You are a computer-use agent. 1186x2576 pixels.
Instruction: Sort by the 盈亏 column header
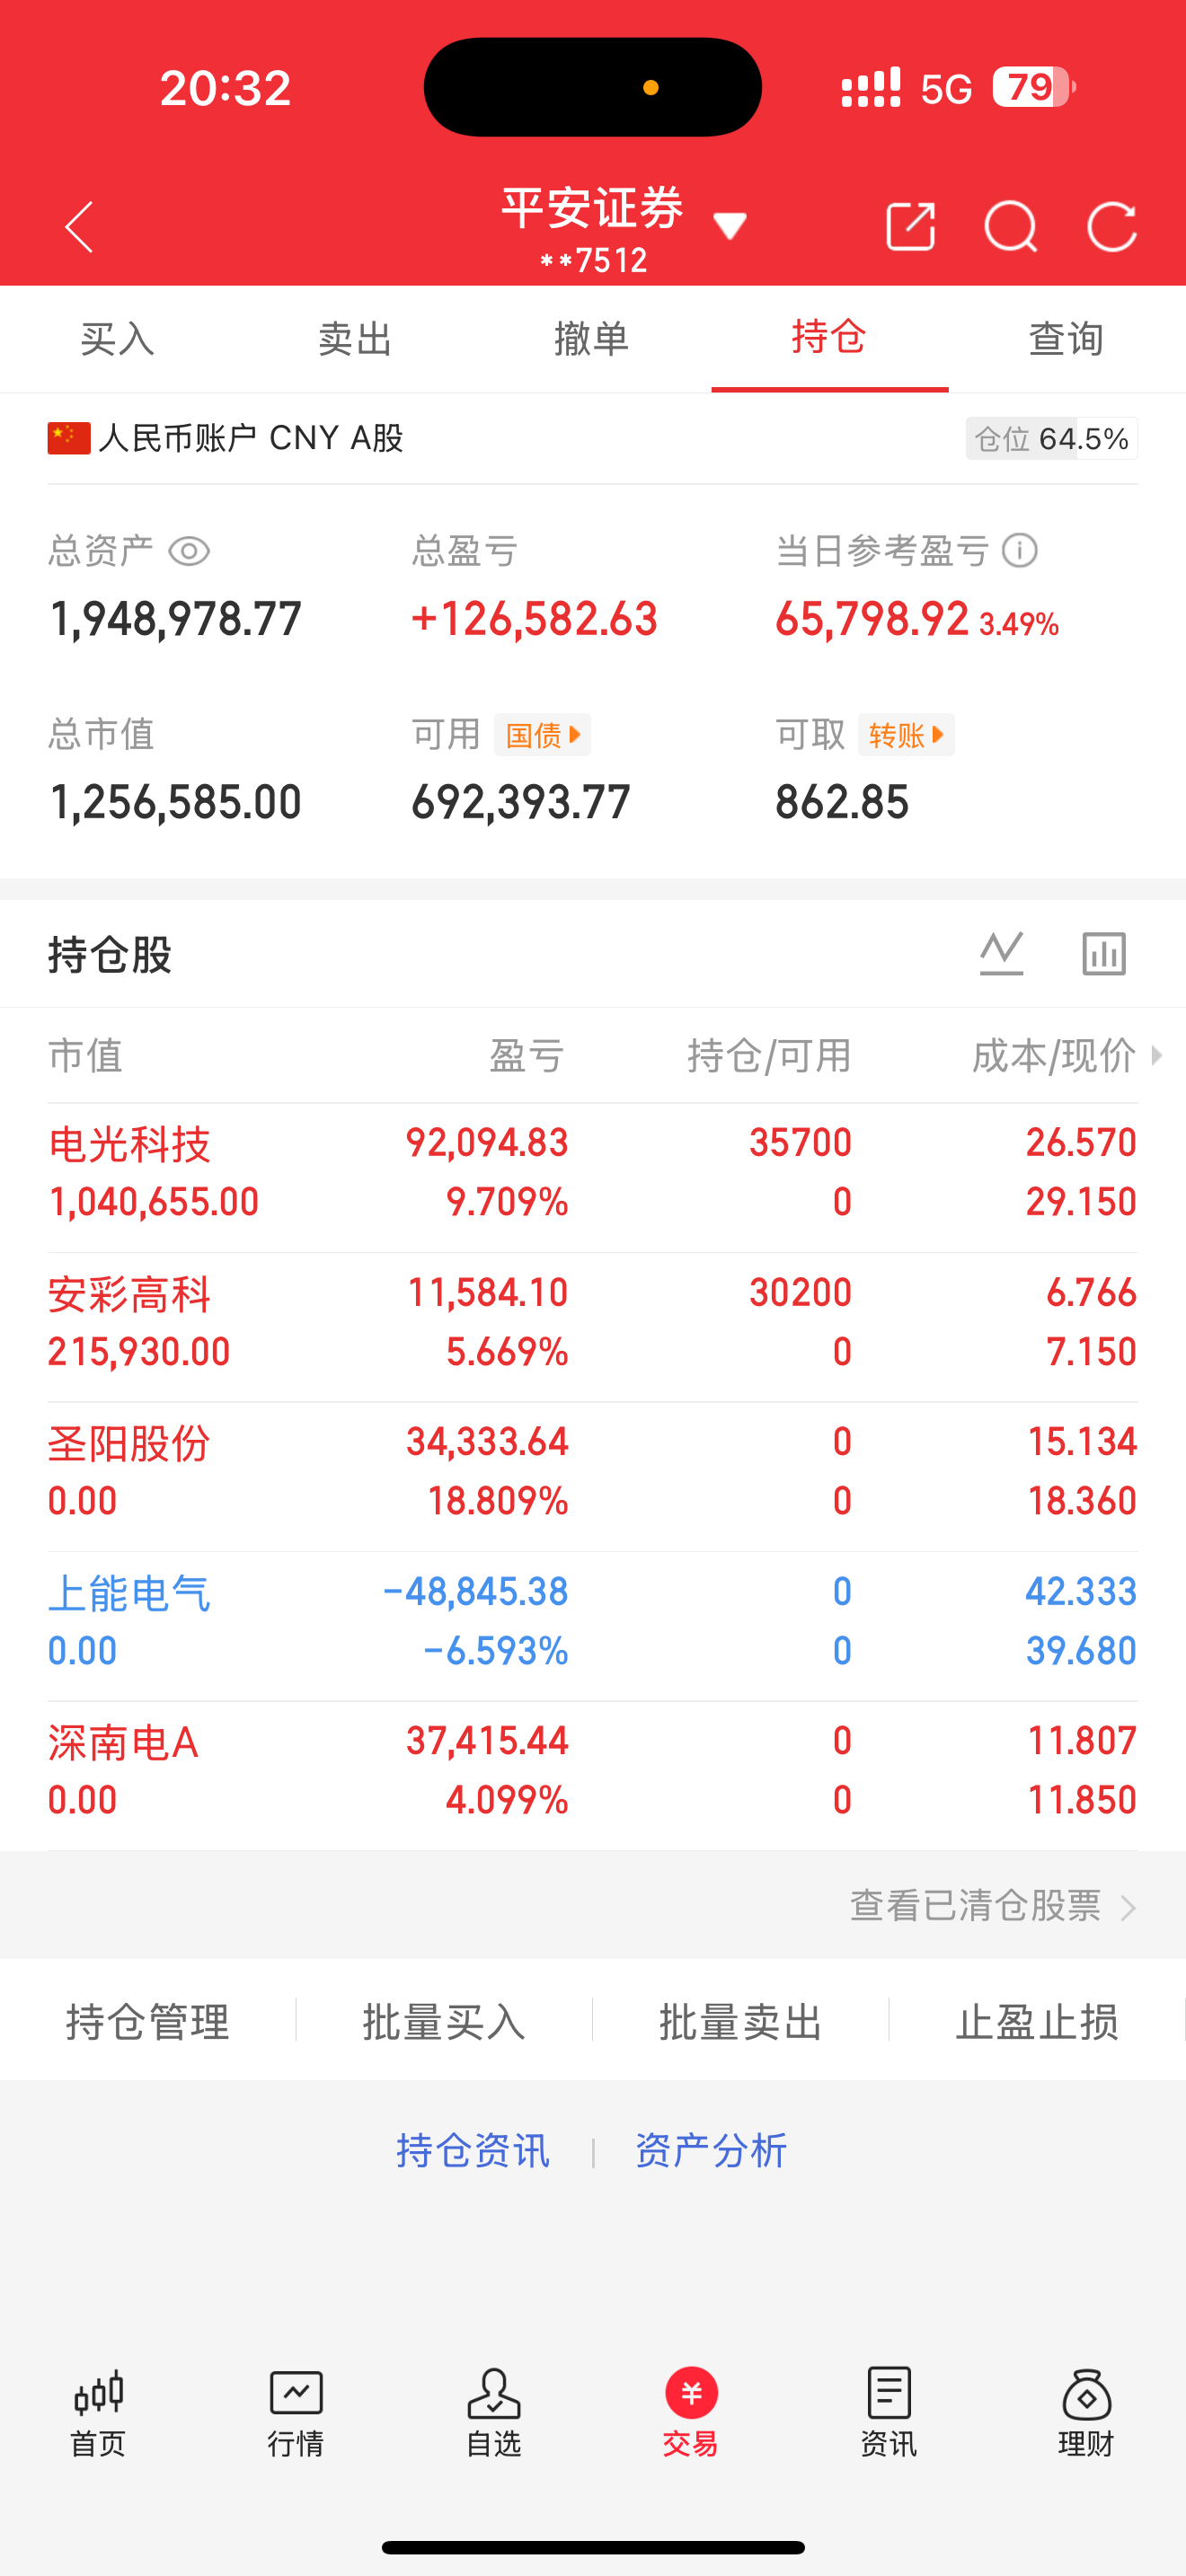tap(527, 1055)
